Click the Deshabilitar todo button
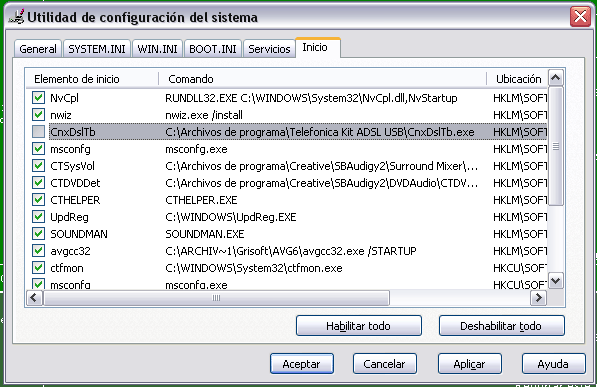 pos(501,326)
